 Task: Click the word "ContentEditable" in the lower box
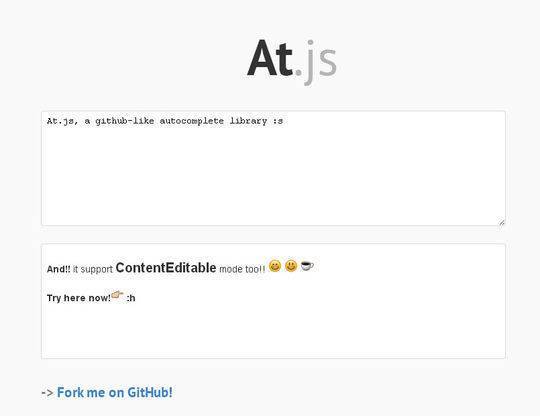[166, 268]
